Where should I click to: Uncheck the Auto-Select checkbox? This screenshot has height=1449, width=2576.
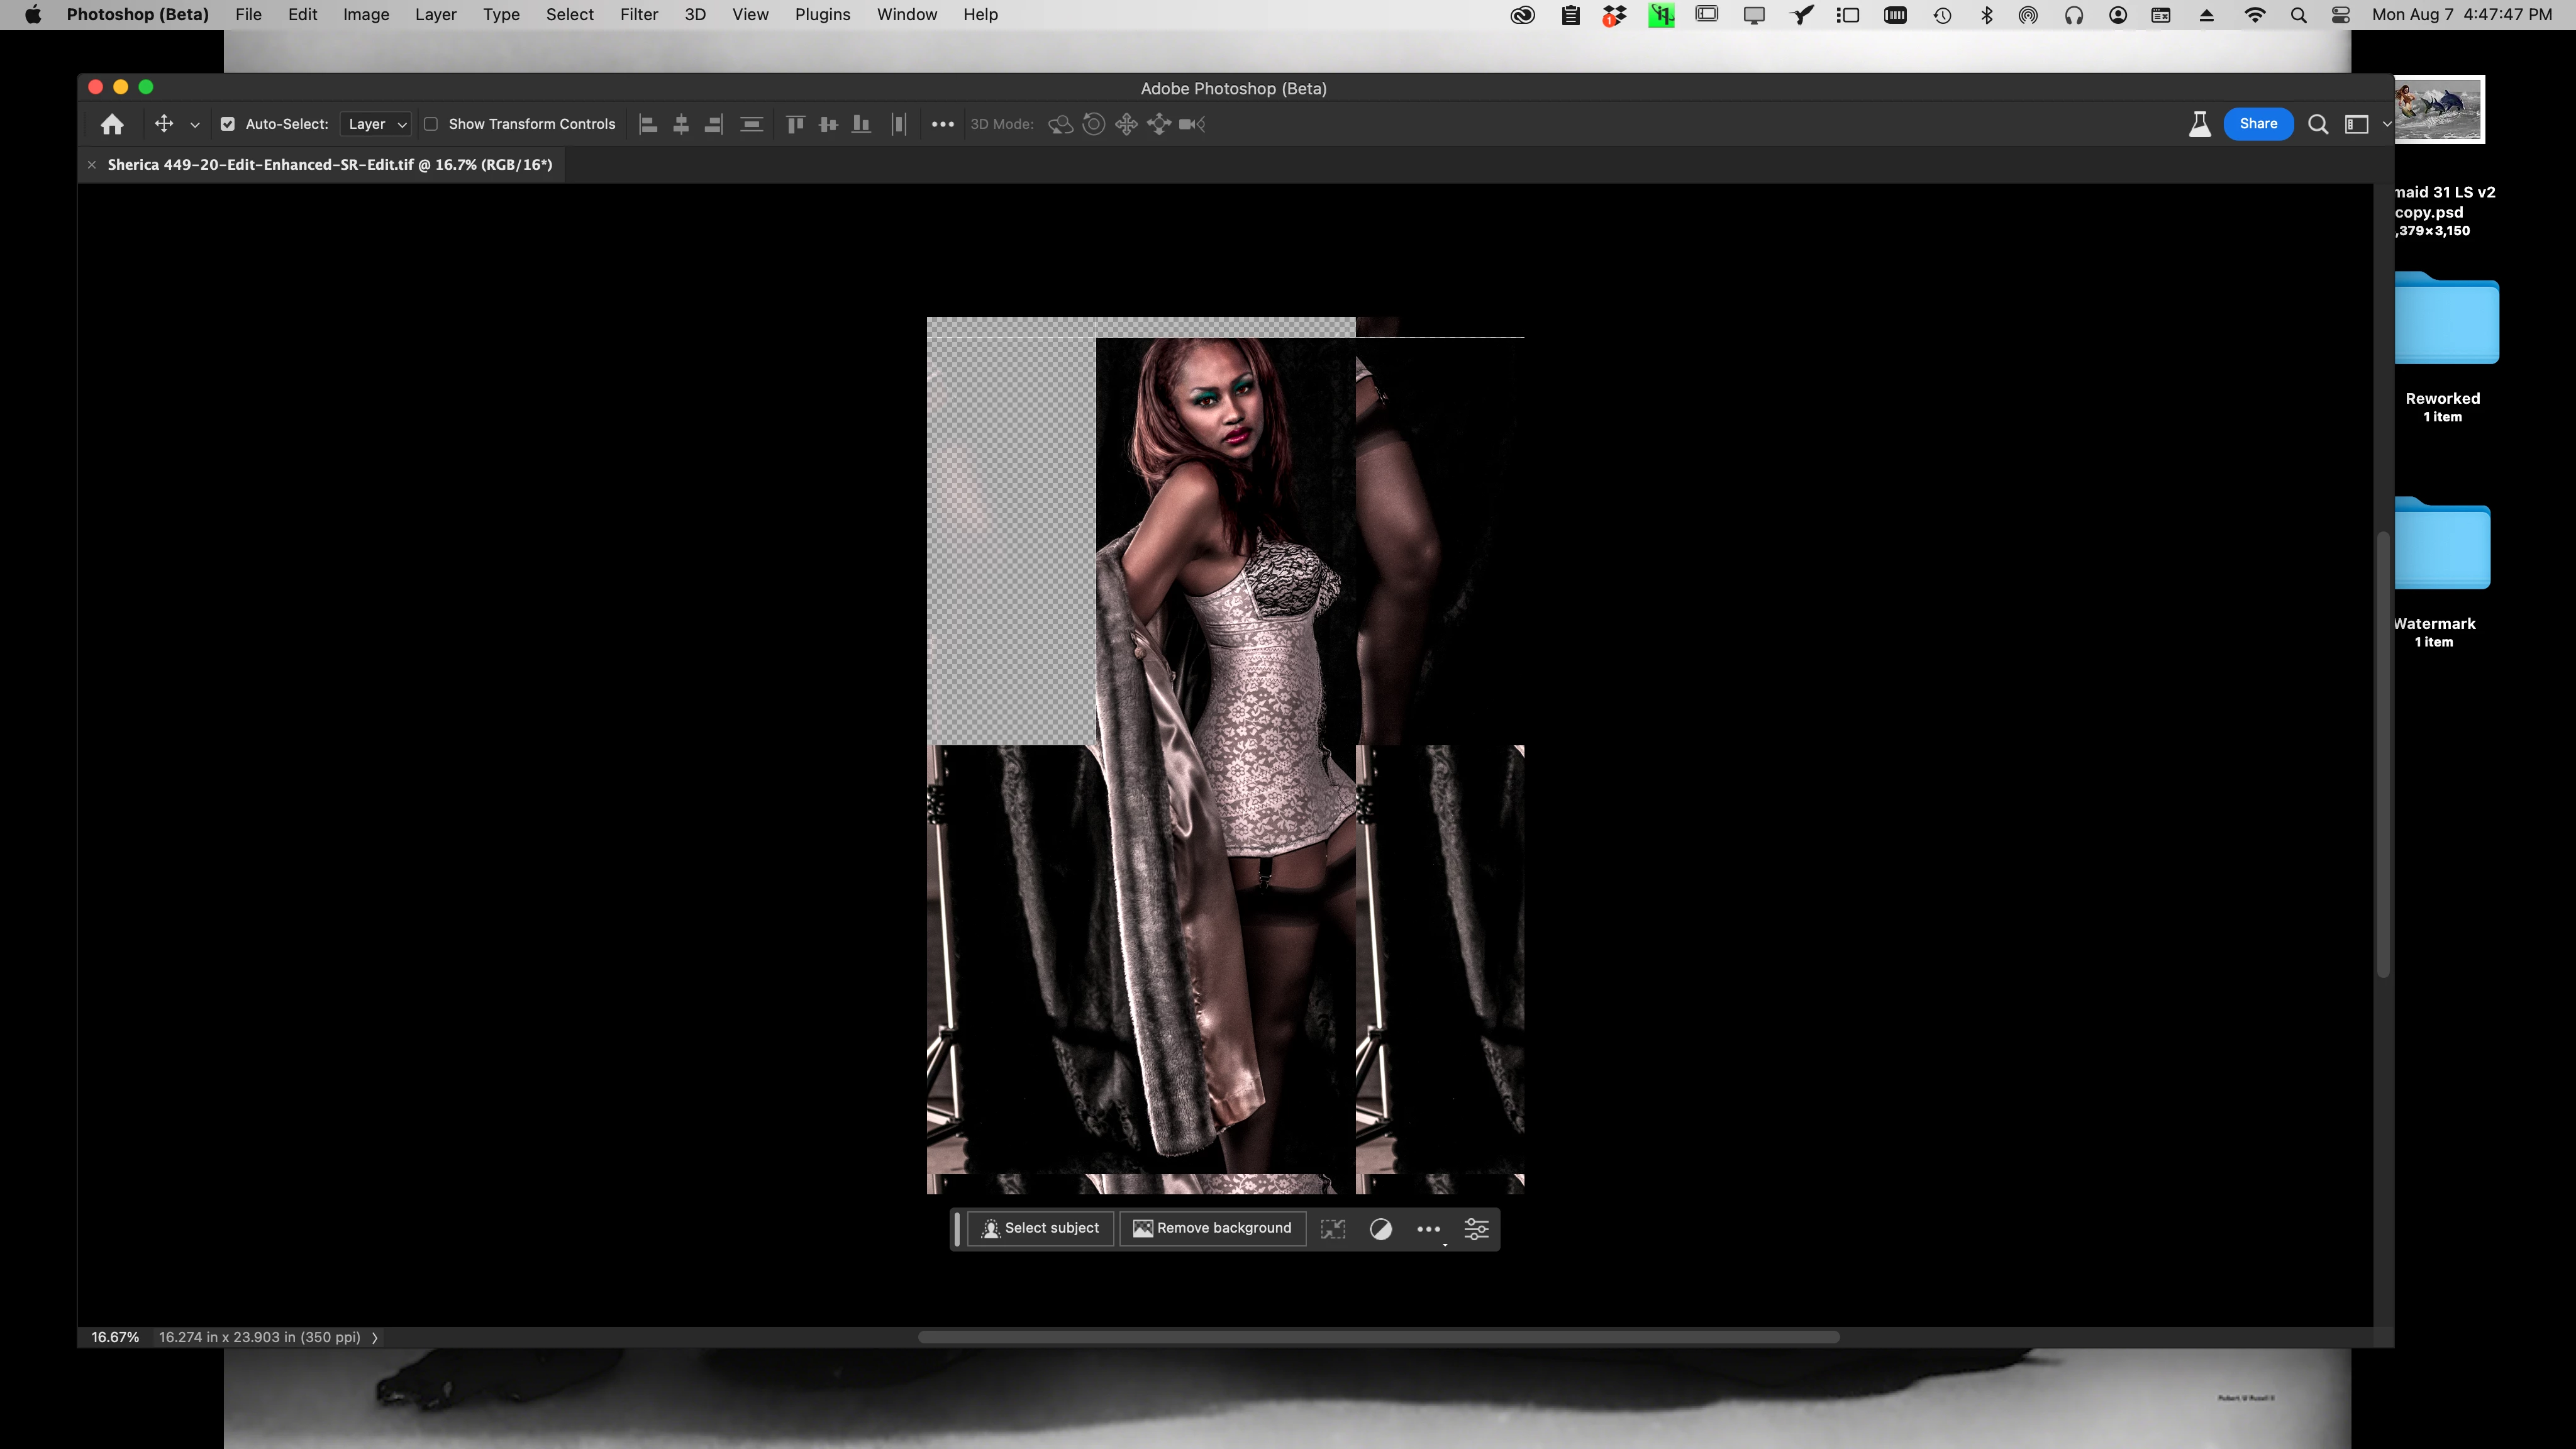tap(228, 124)
